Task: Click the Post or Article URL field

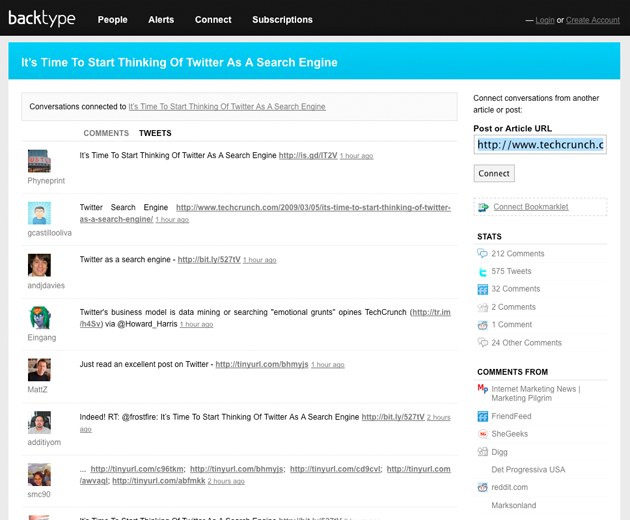Action: (540, 145)
